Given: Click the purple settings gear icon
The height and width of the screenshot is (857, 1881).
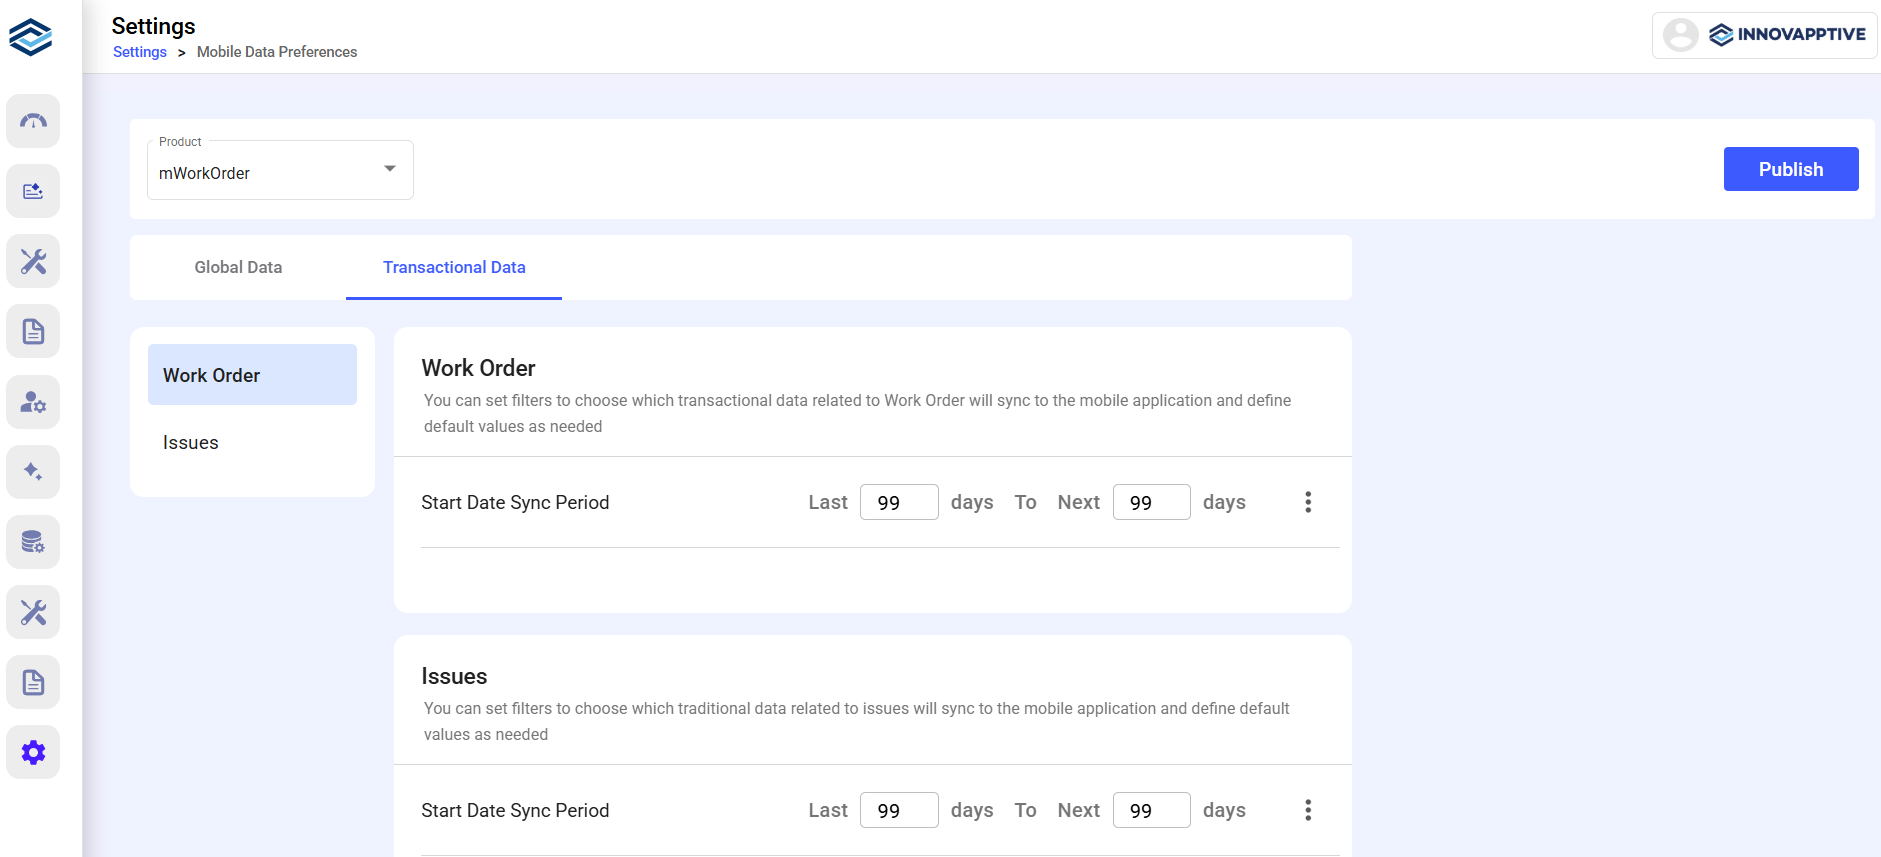Looking at the screenshot, I should pyautogui.click(x=33, y=752).
